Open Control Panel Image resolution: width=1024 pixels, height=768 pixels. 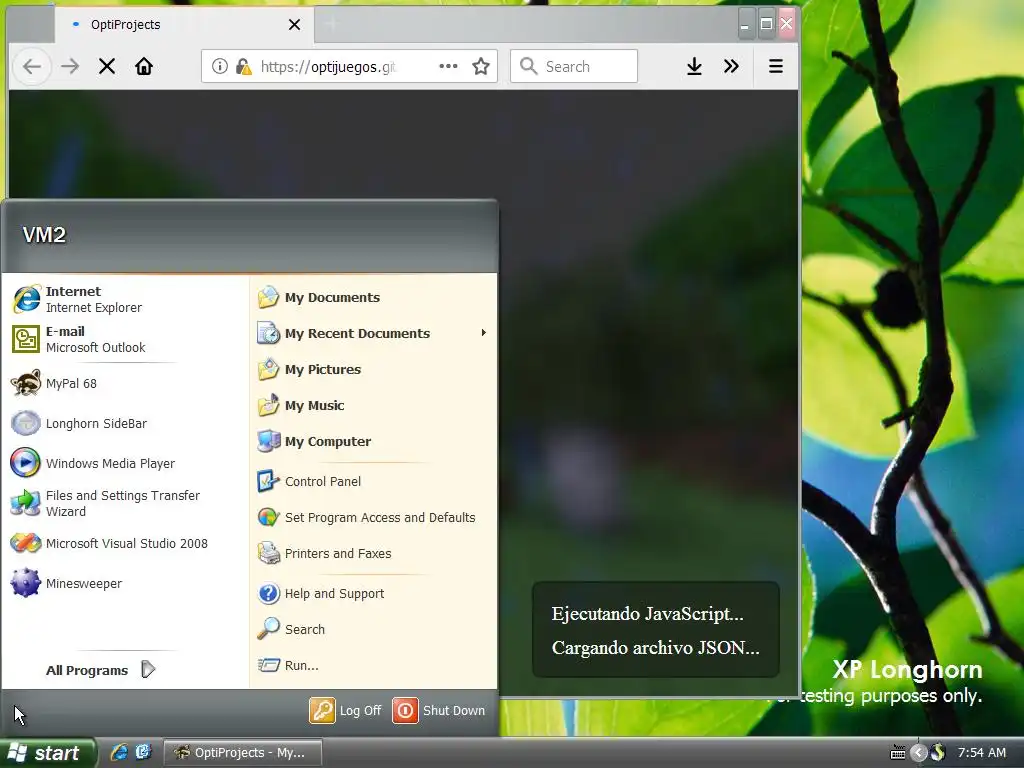click(x=374, y=481)
